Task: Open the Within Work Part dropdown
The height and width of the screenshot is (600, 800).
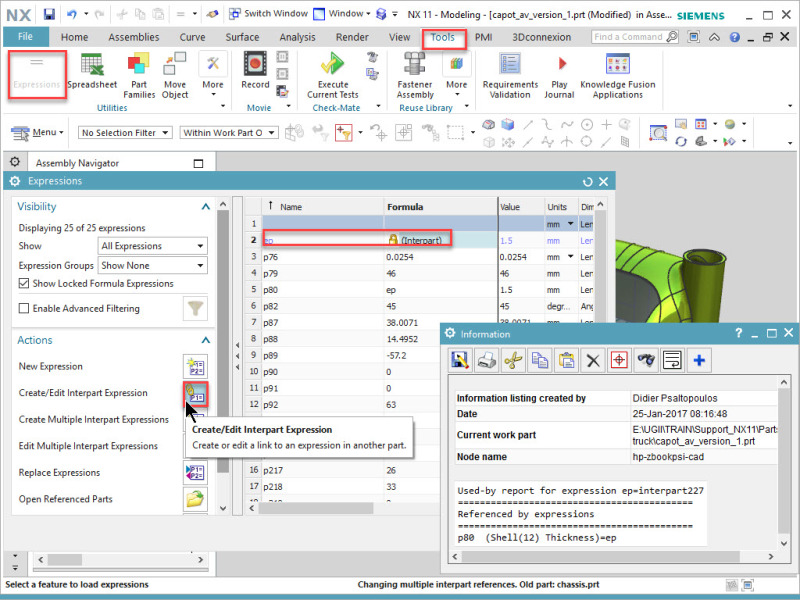Action: click(229, 133)
